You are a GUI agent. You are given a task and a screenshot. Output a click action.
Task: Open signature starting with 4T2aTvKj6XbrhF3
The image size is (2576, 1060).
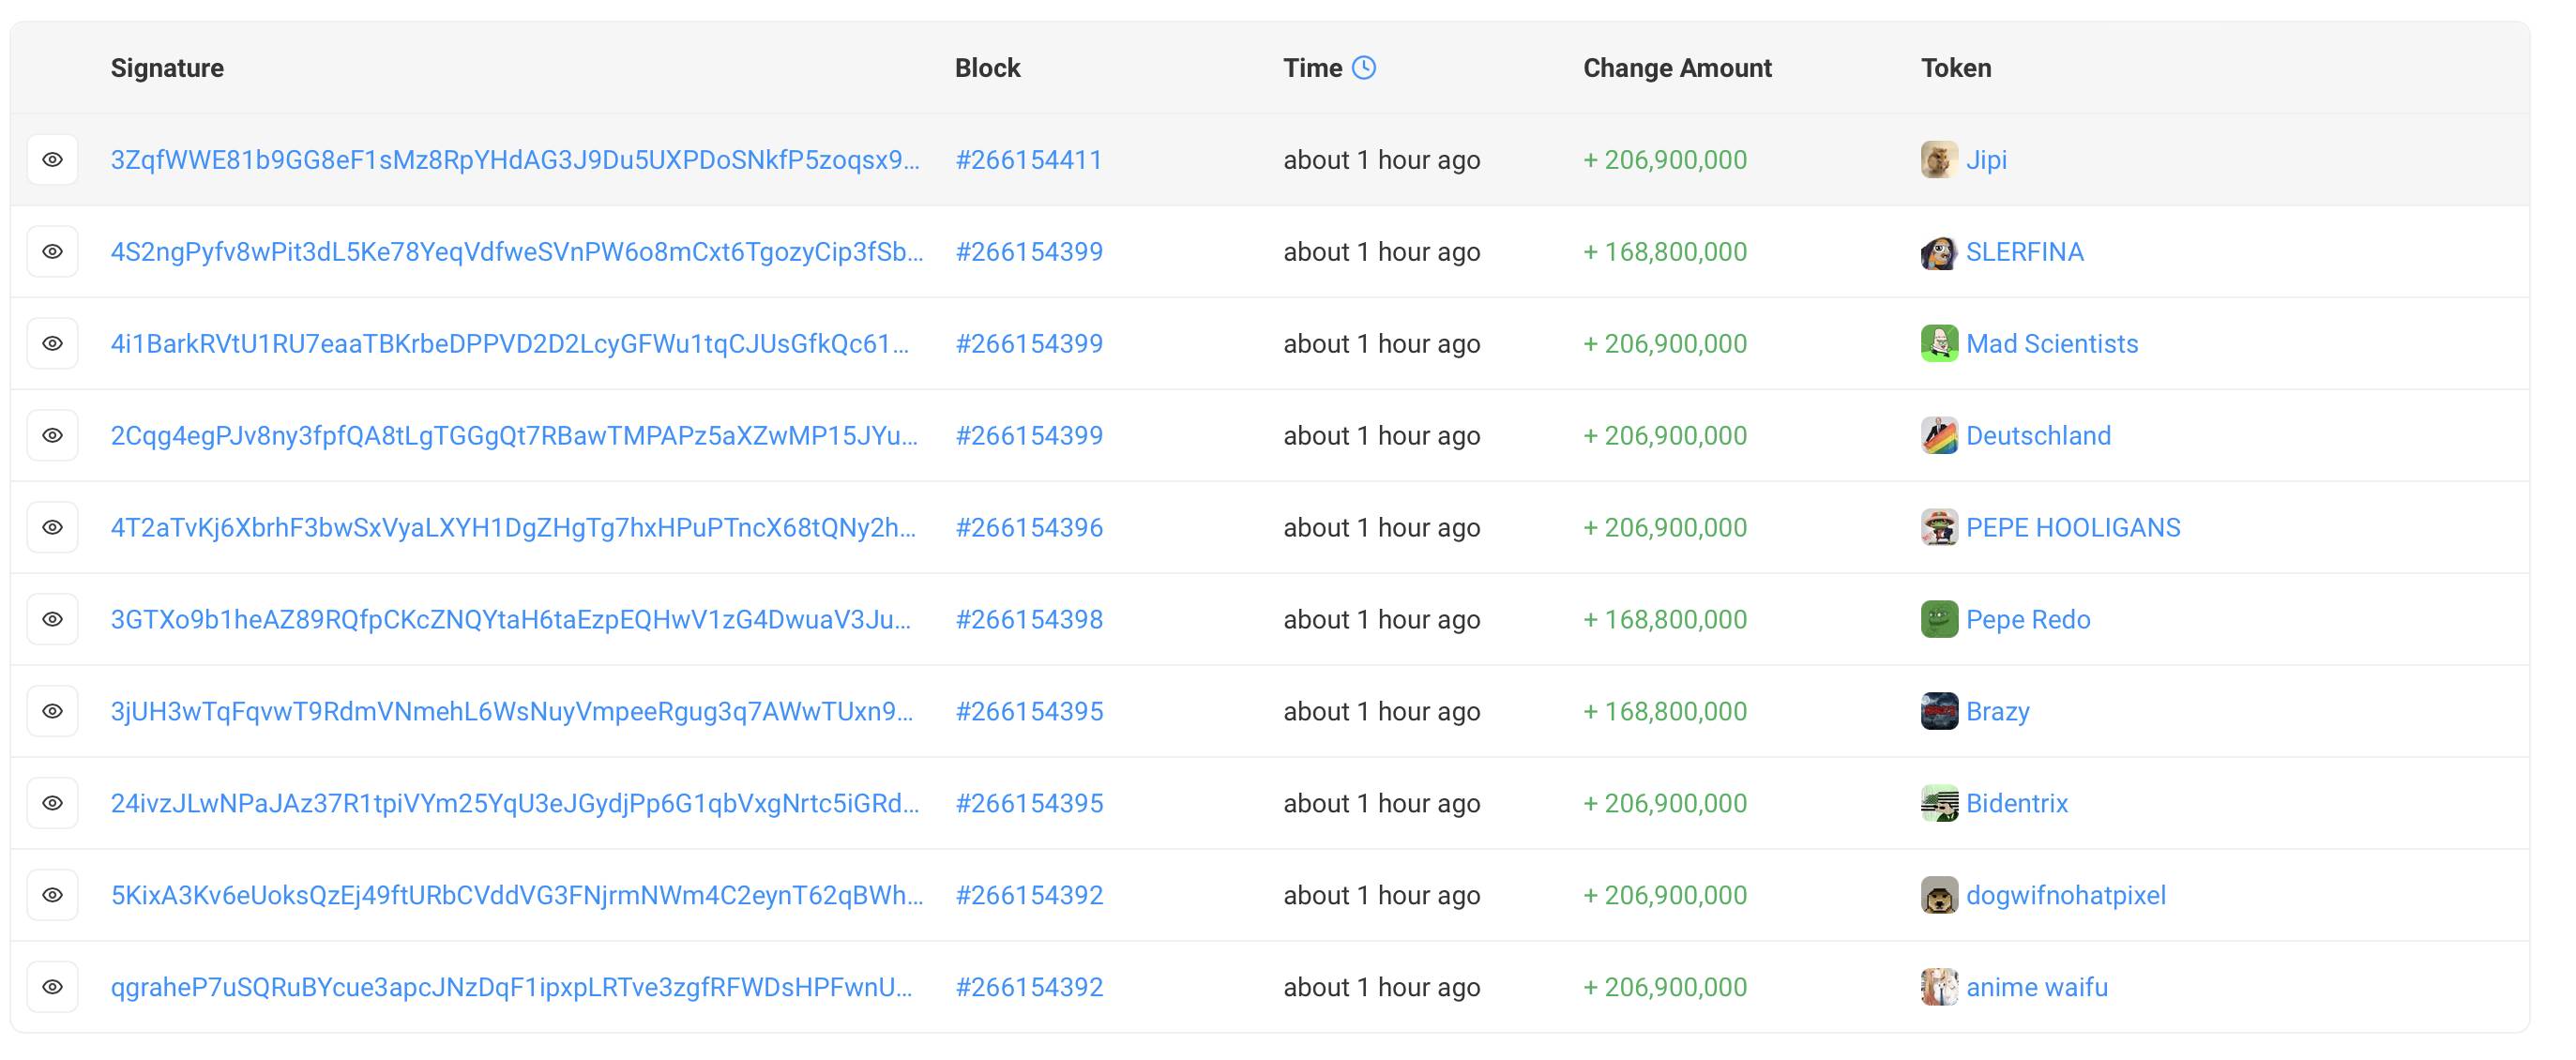513,528
